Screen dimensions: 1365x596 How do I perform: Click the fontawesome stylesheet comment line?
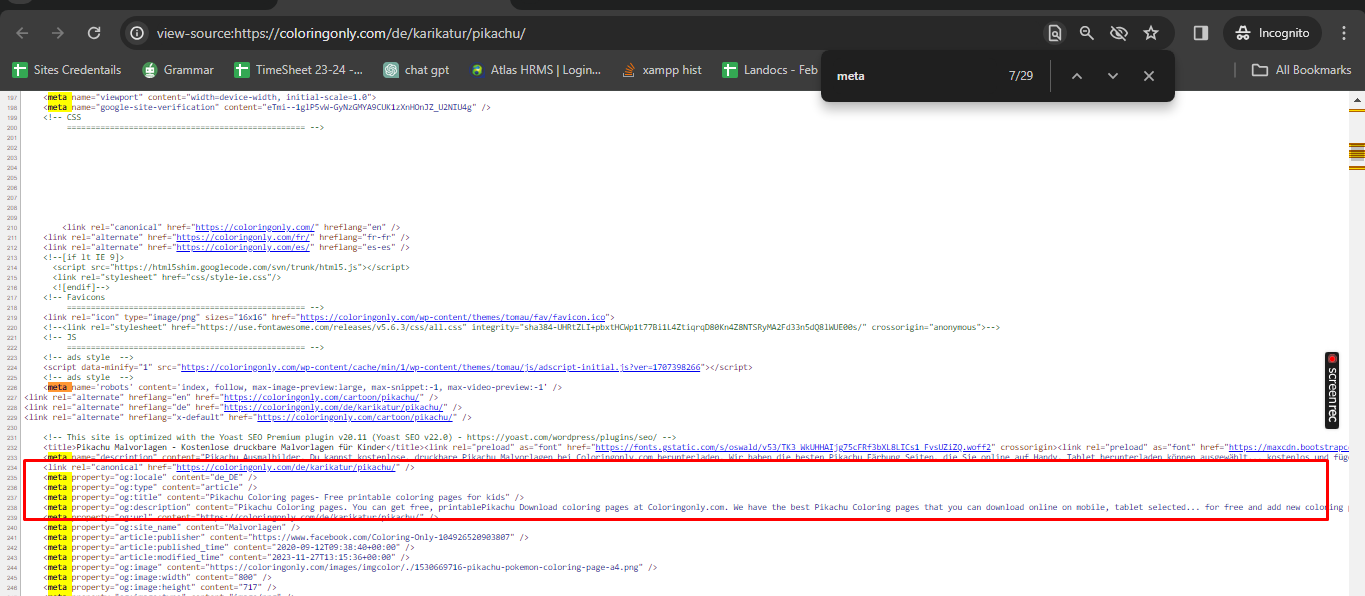click(521, 327)
